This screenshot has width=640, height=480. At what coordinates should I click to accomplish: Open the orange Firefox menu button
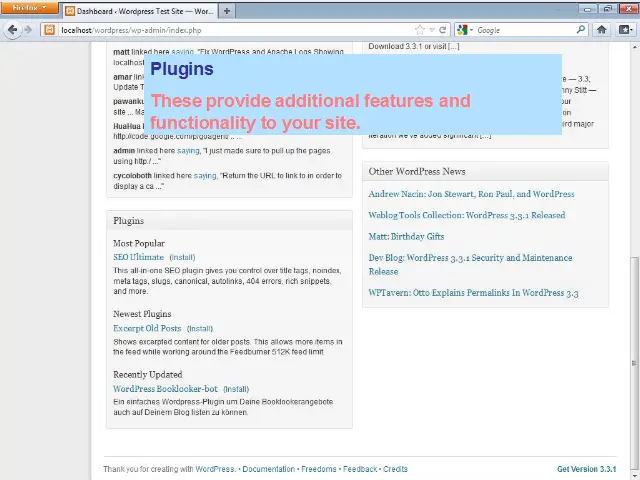click(x=29, y=7)
